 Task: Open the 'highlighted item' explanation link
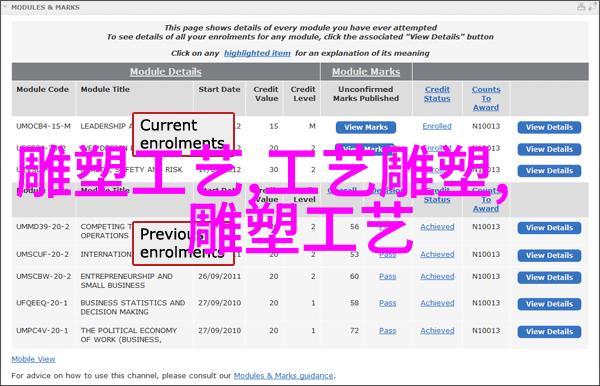257,53
